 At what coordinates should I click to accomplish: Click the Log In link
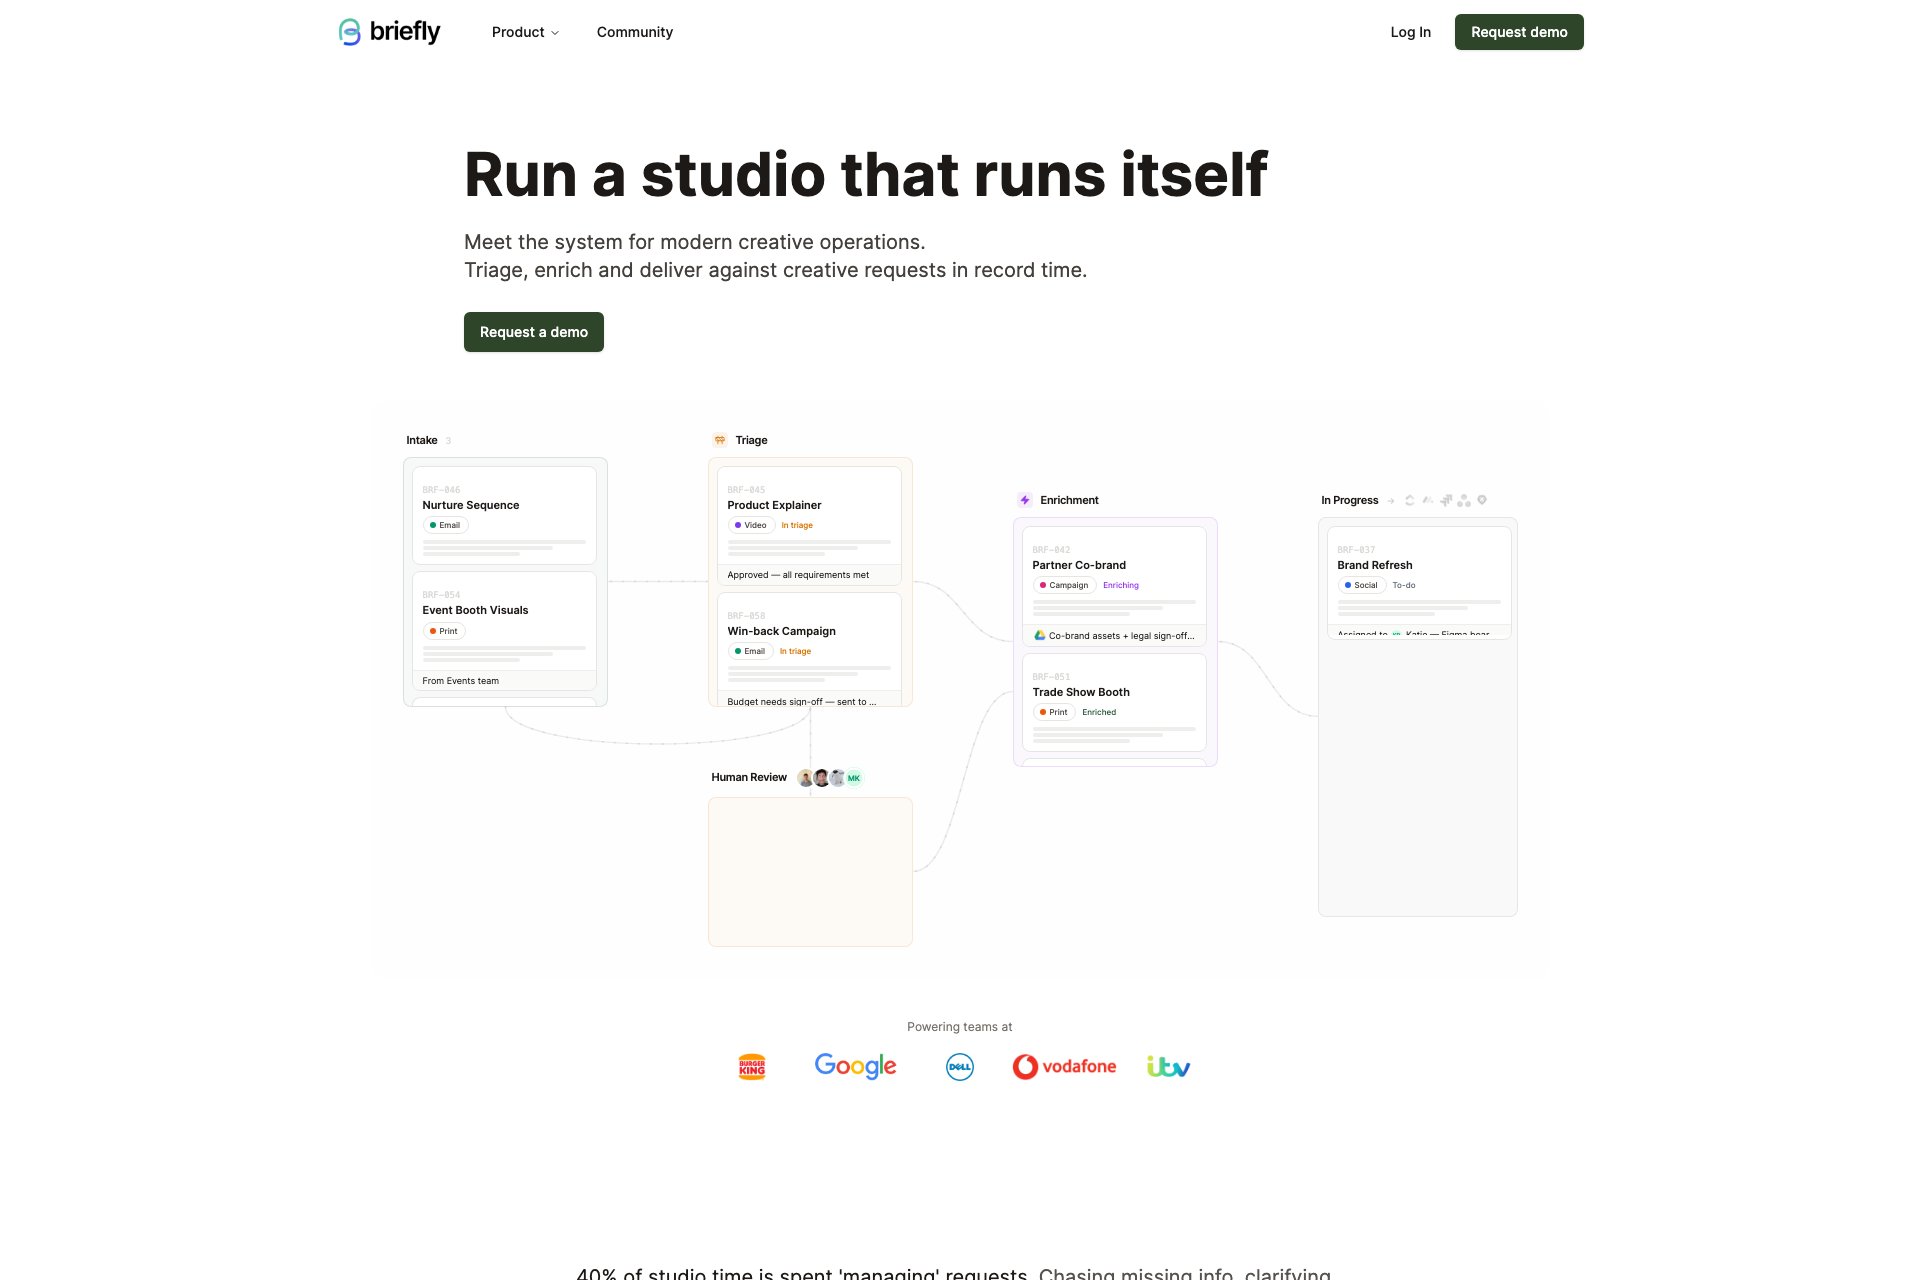point(1410,32)
